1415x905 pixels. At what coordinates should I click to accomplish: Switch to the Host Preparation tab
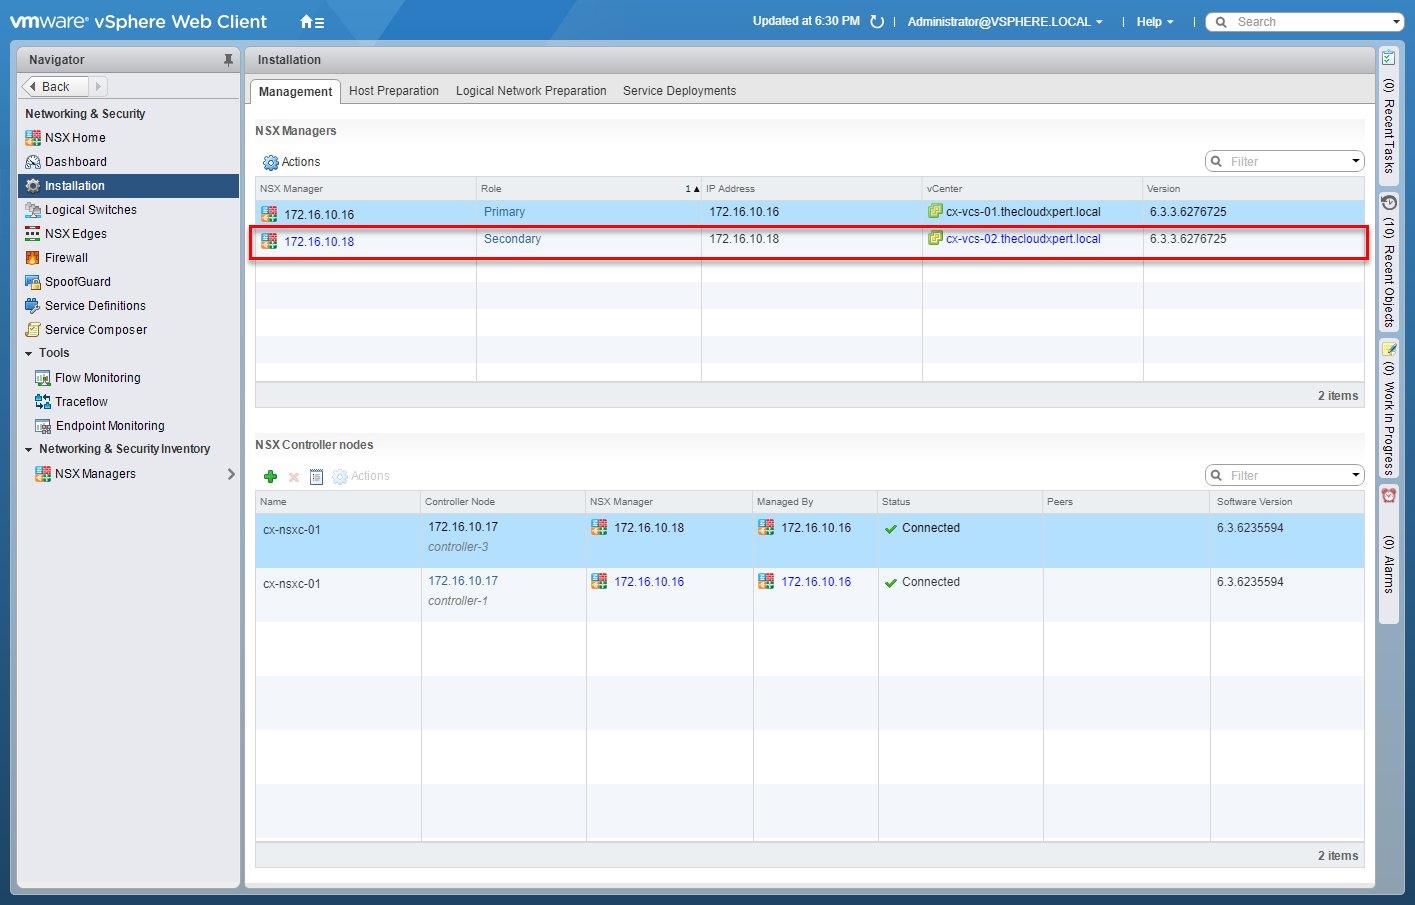393,91
